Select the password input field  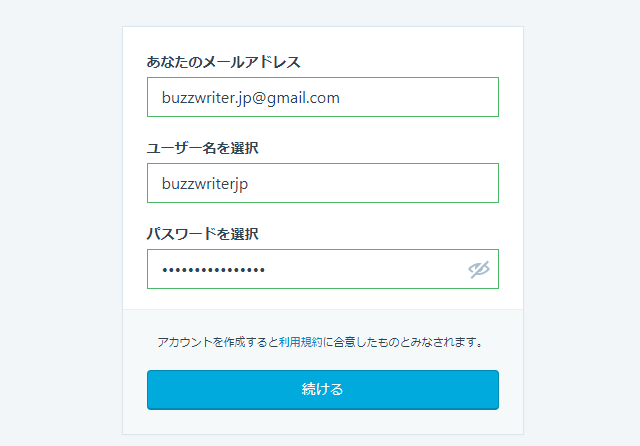tap(300, 269)
